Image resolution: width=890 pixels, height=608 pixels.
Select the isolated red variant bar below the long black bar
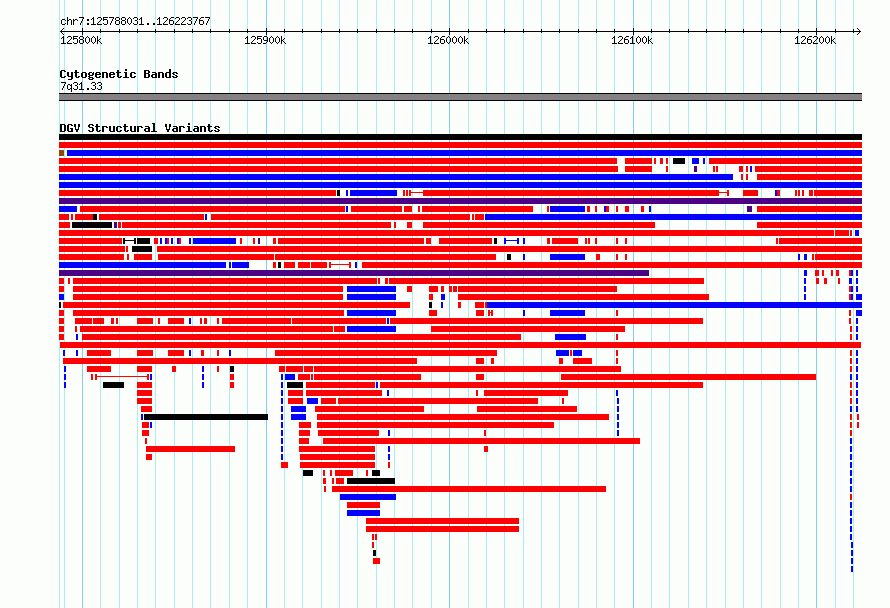190,449
